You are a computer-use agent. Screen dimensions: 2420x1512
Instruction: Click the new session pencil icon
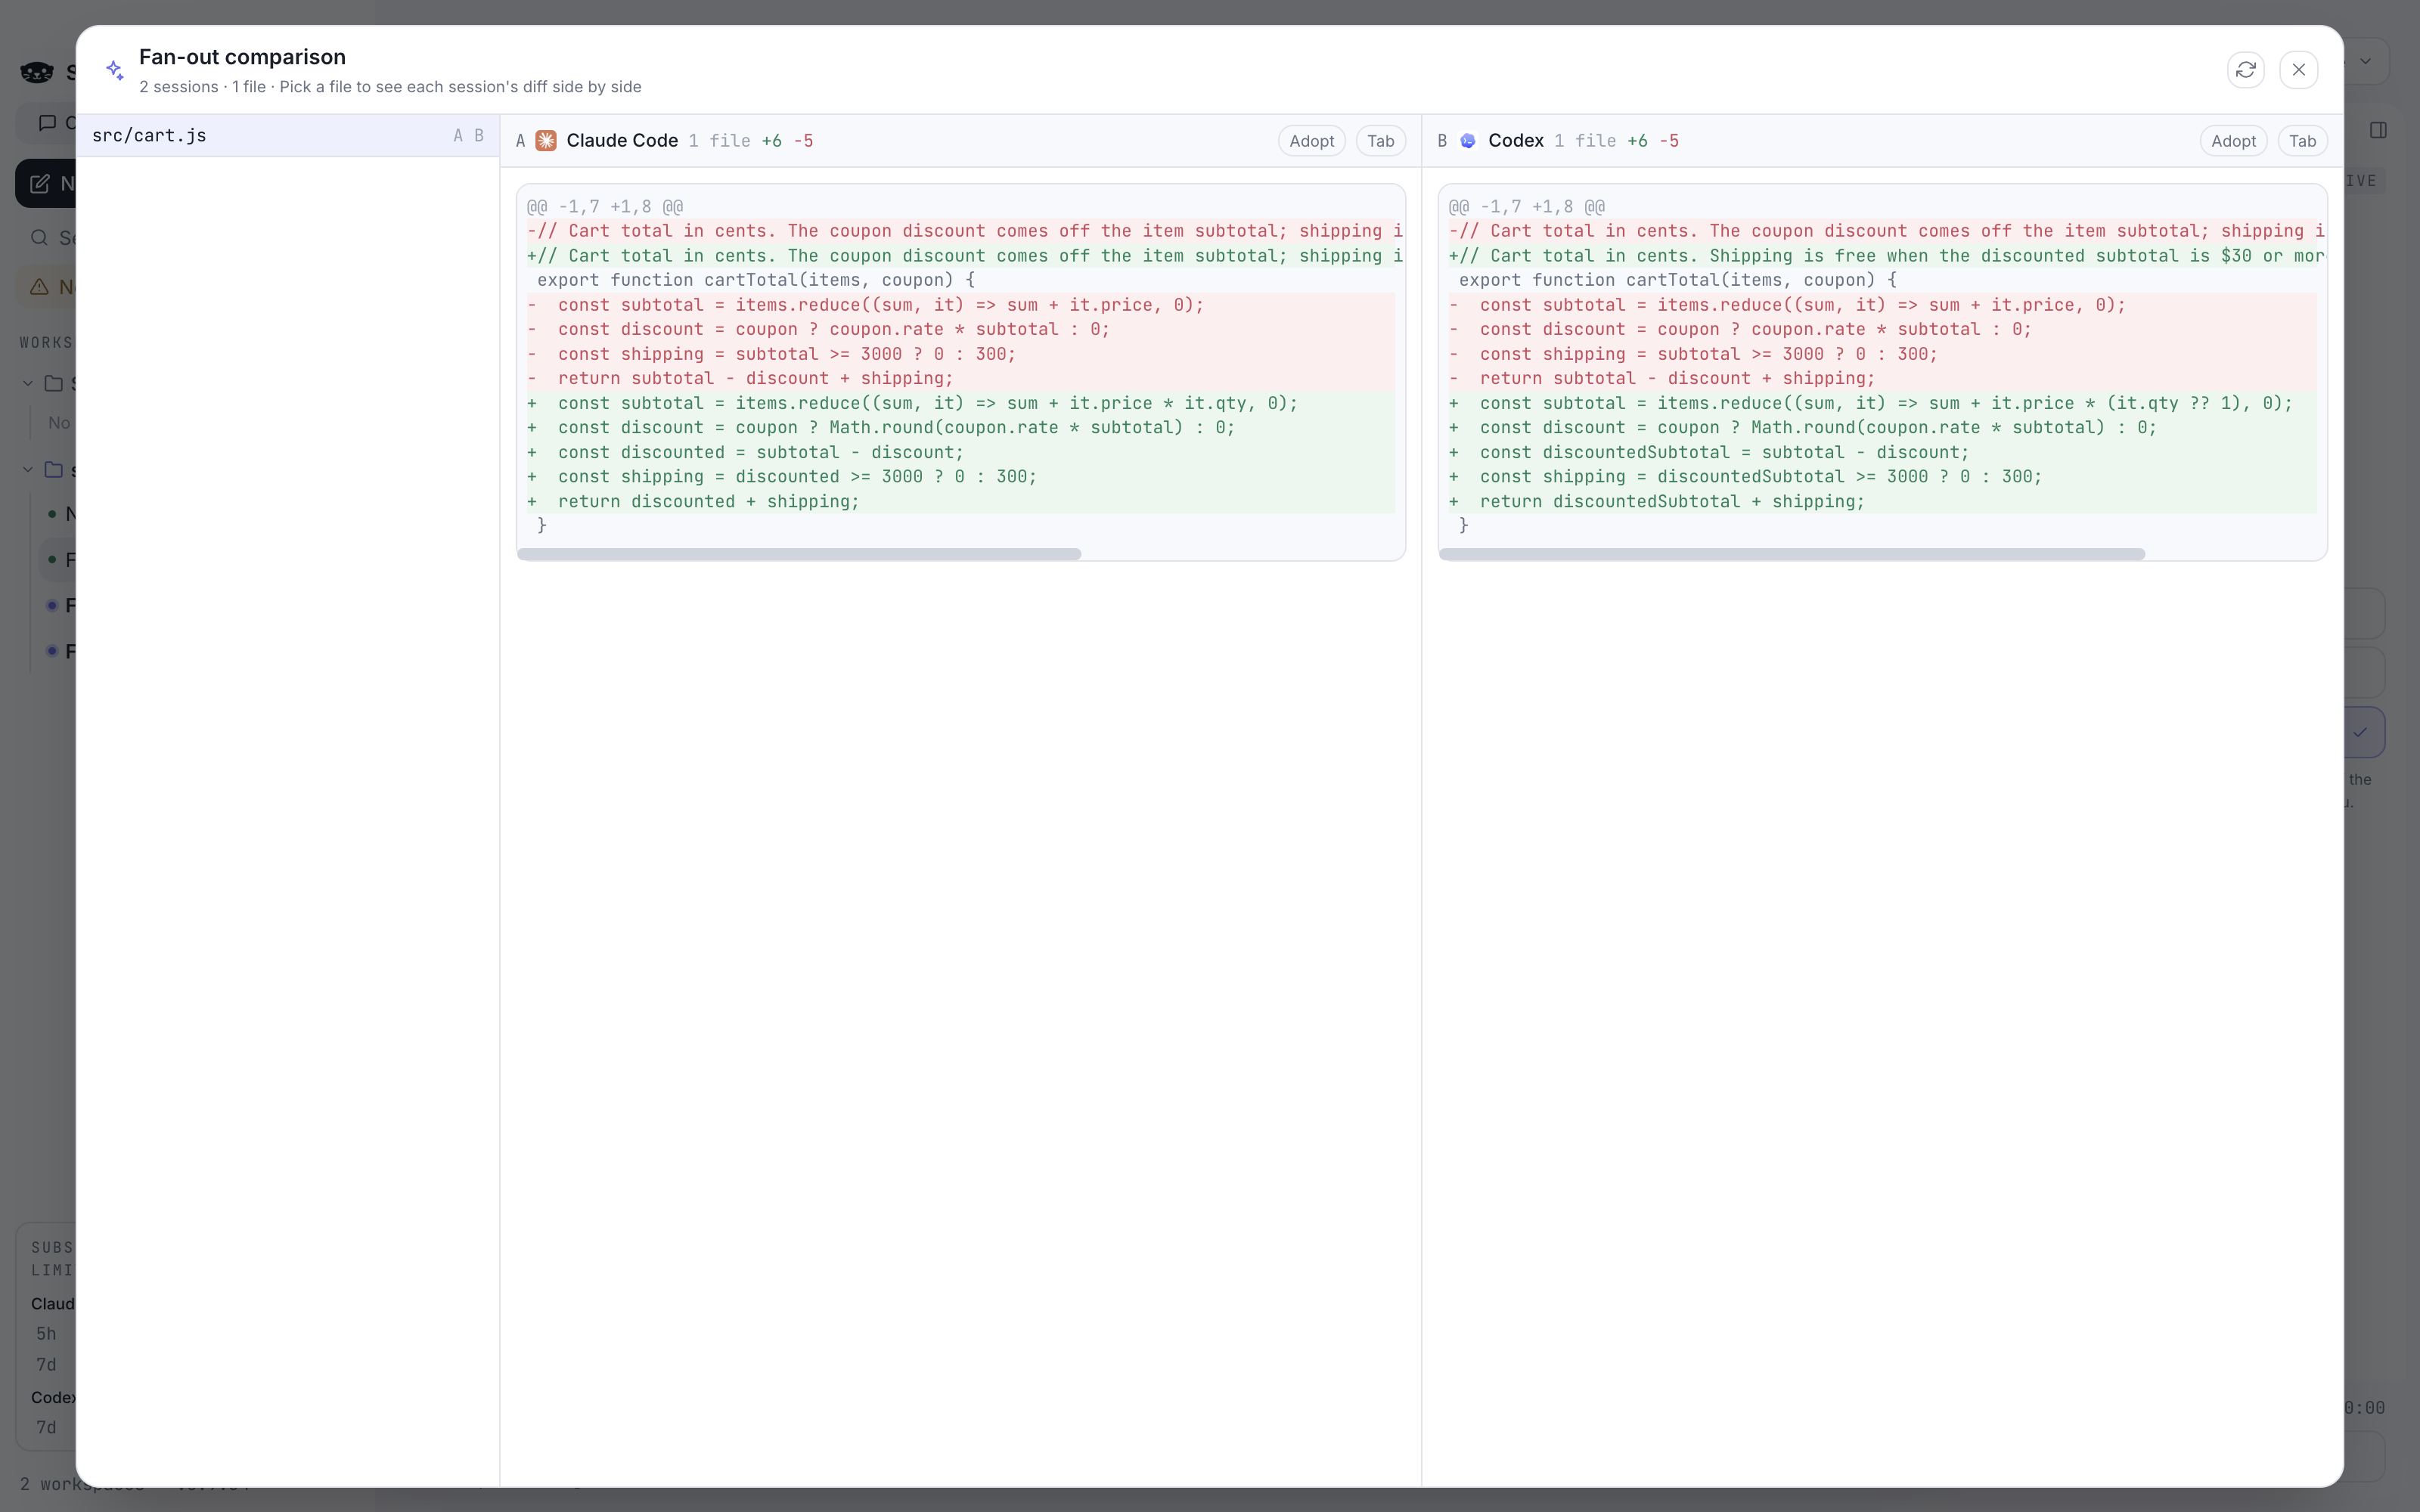[x=40, y=184]
